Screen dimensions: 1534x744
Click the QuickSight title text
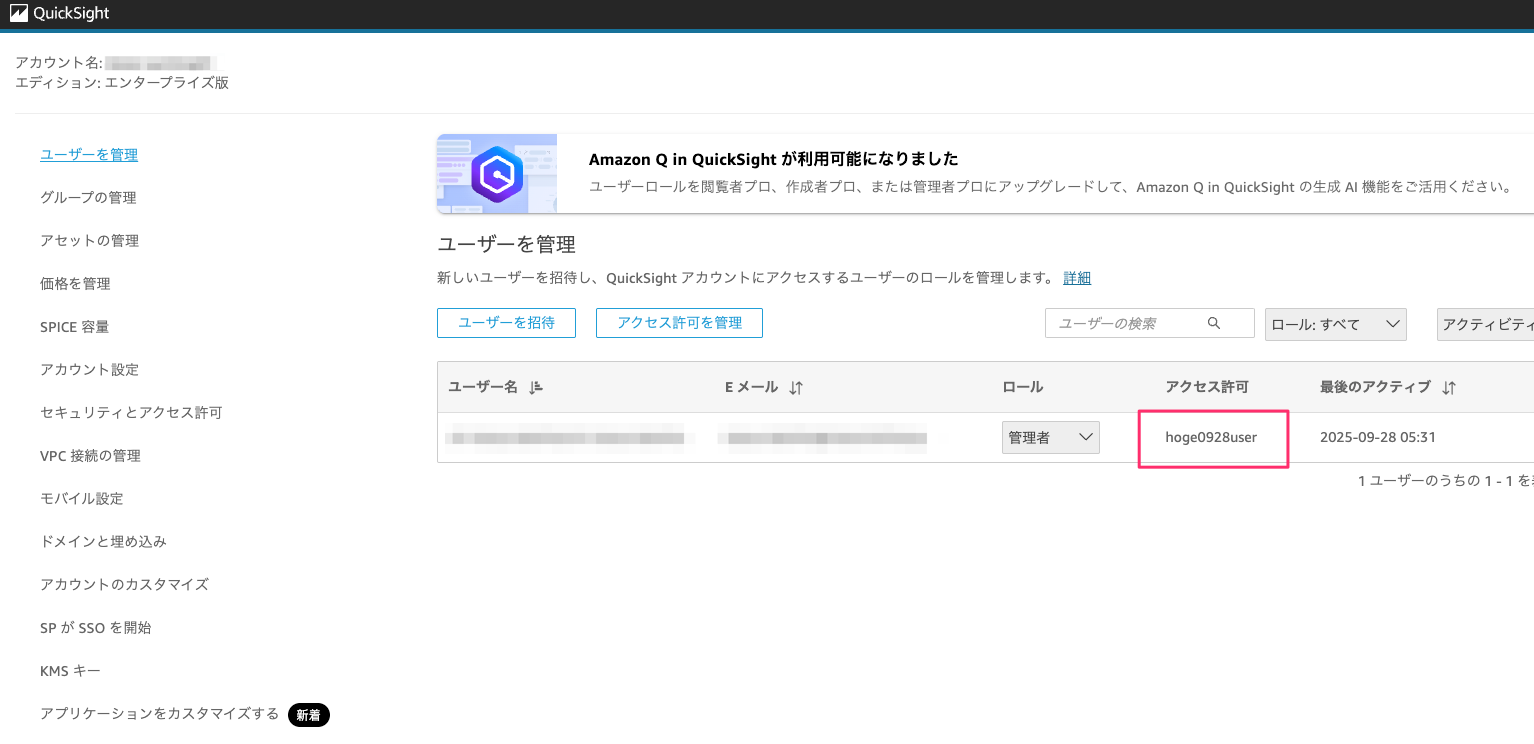click(x=72, y=14)
